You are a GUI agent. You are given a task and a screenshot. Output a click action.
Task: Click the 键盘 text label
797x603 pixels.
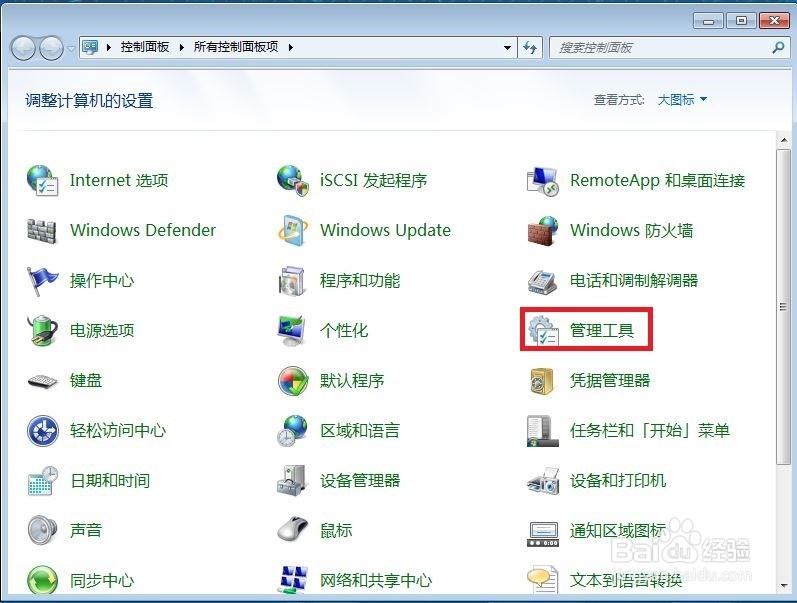click(x=86, y=381)
